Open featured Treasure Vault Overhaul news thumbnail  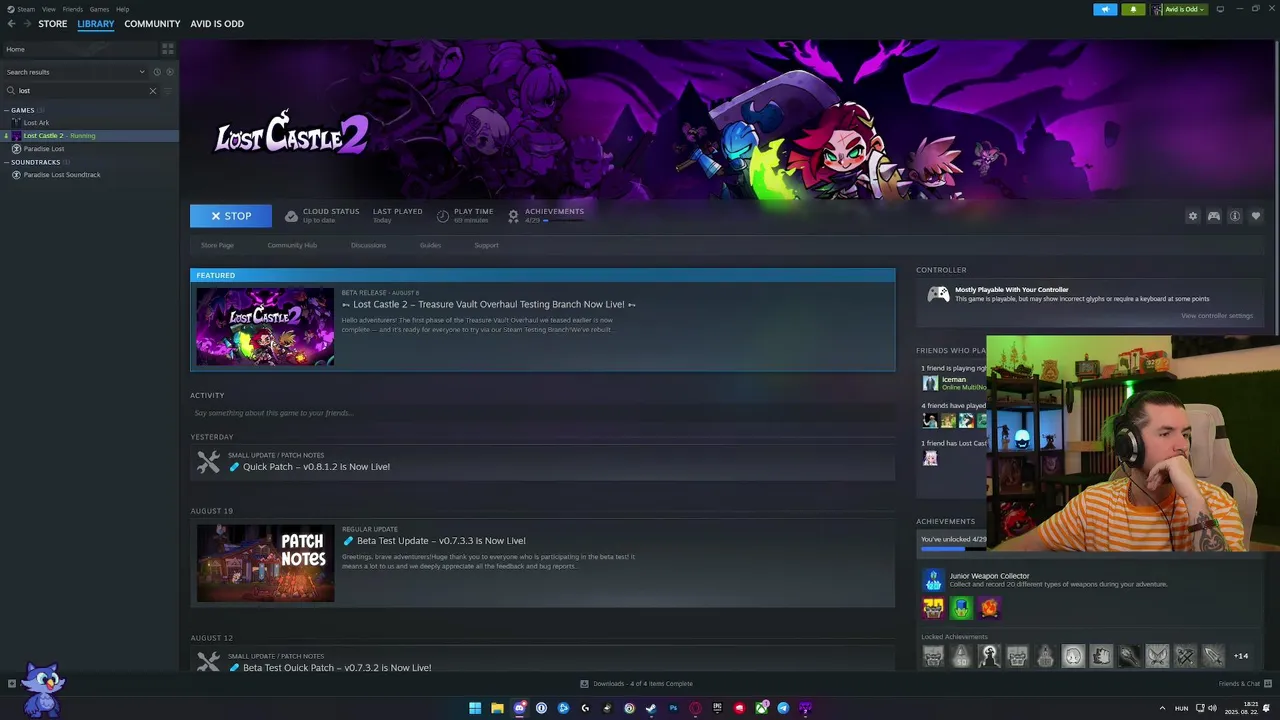pyautogui.click(x=265, y=327)
